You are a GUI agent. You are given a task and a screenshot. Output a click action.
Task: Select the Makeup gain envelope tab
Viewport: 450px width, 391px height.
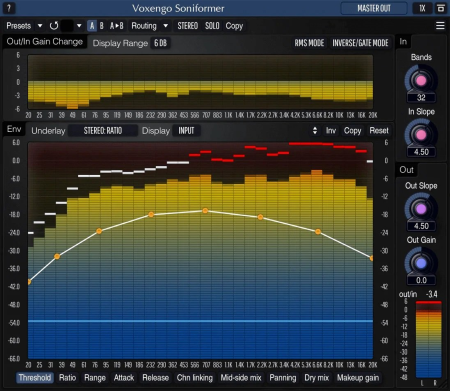coord(358,378)
